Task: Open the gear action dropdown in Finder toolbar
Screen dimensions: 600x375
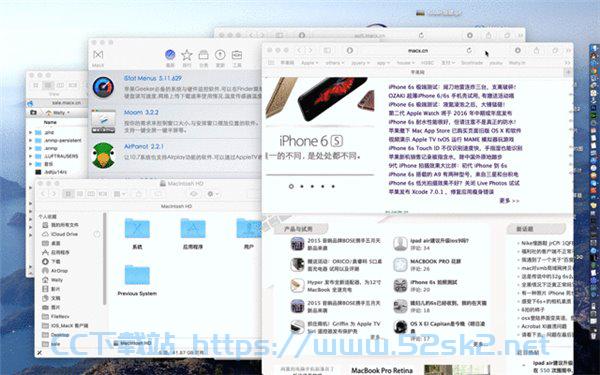Action: pos(212,194)
